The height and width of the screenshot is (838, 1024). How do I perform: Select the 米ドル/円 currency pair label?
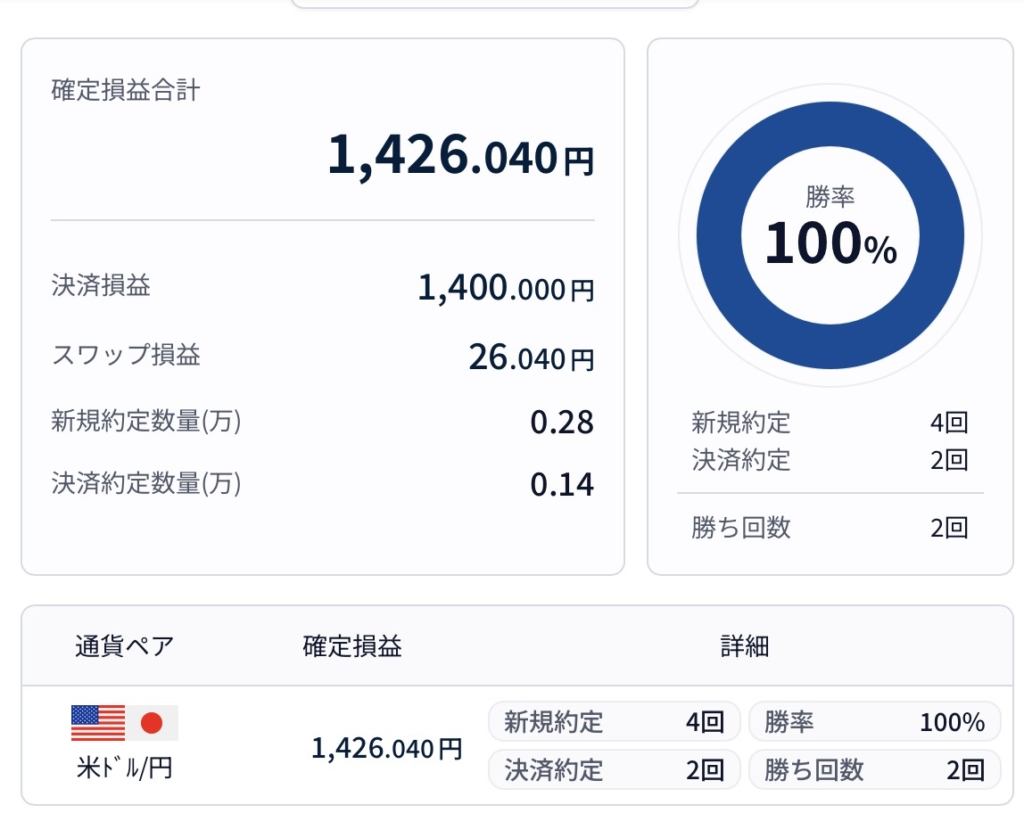125,769
